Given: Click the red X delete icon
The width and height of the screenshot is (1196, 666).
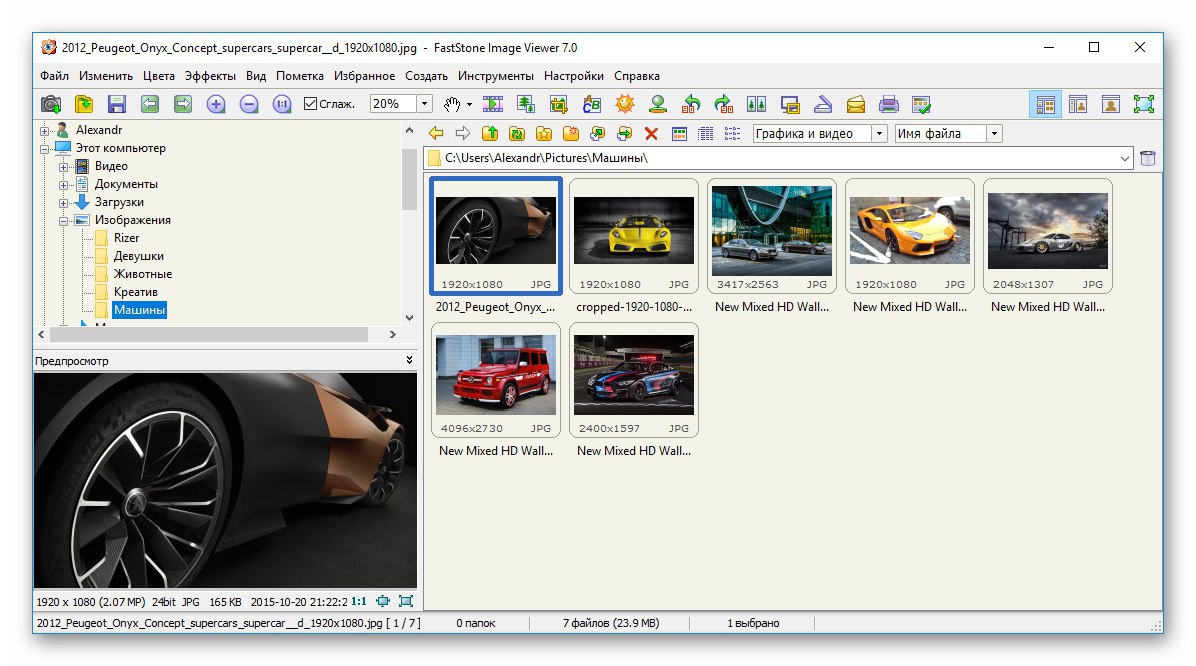Looking at the screenshot, I should [x=651, y=134].
